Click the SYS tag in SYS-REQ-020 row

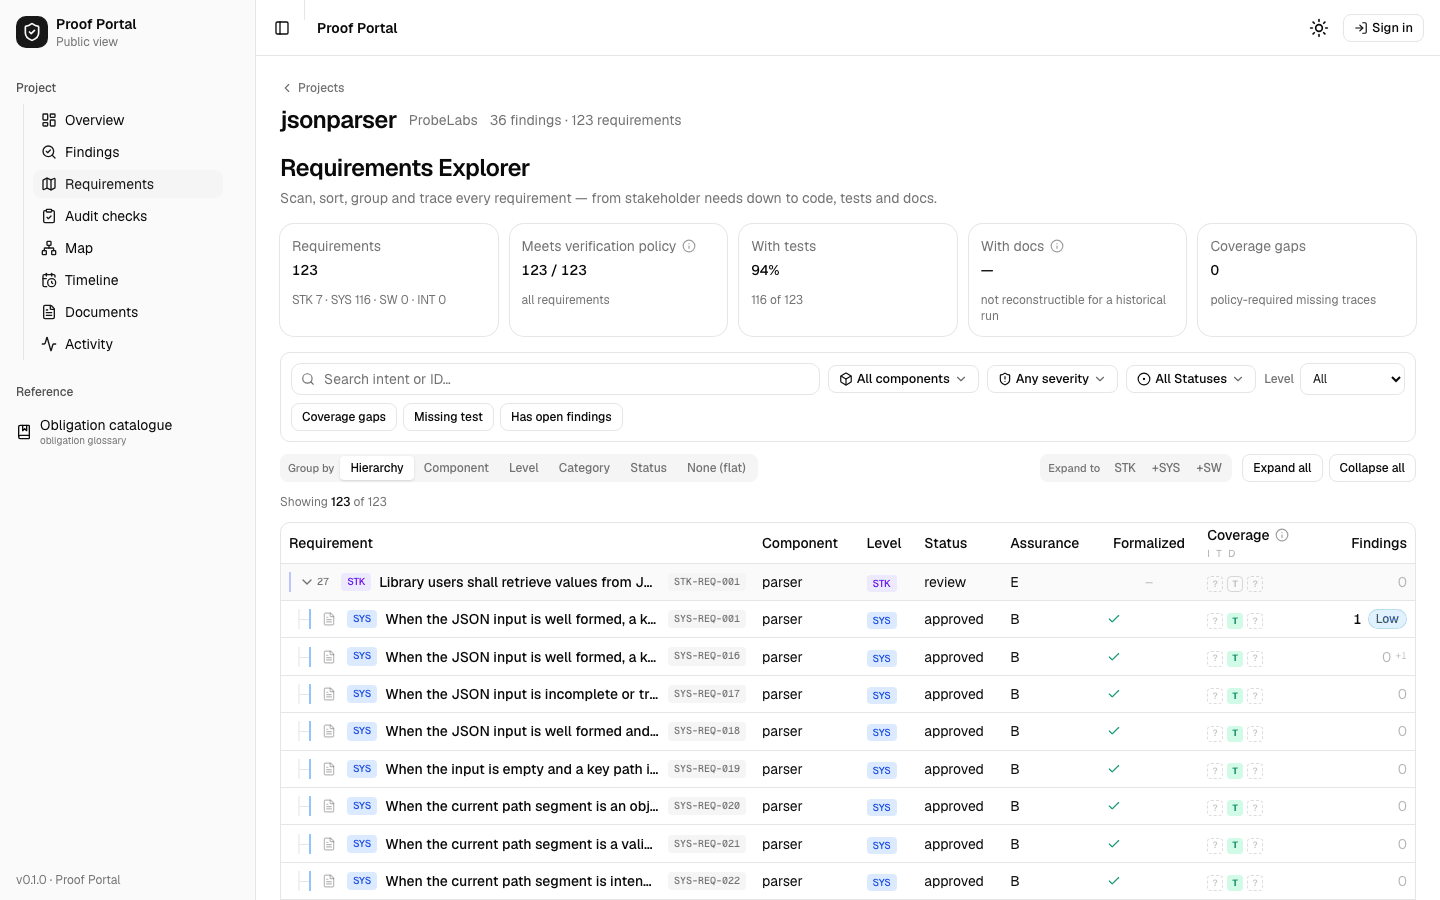tap(362, 806)
